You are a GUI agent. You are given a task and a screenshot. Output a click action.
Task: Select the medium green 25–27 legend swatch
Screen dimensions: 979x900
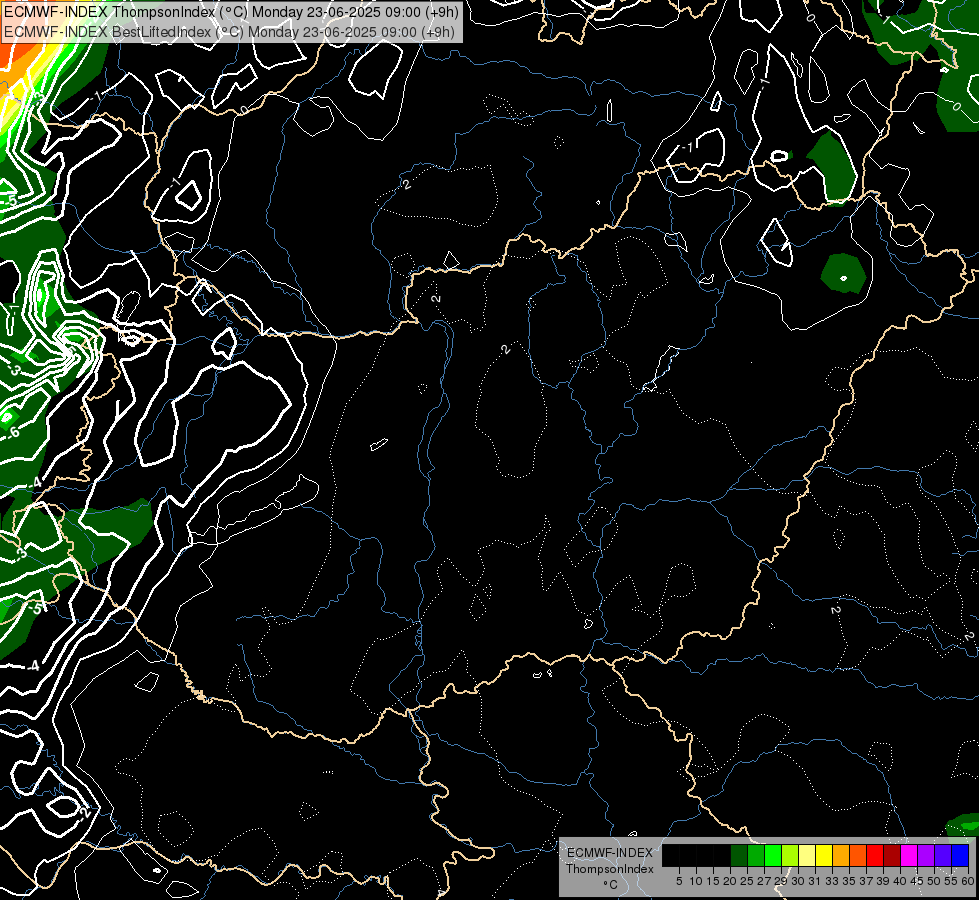(756, 855)
